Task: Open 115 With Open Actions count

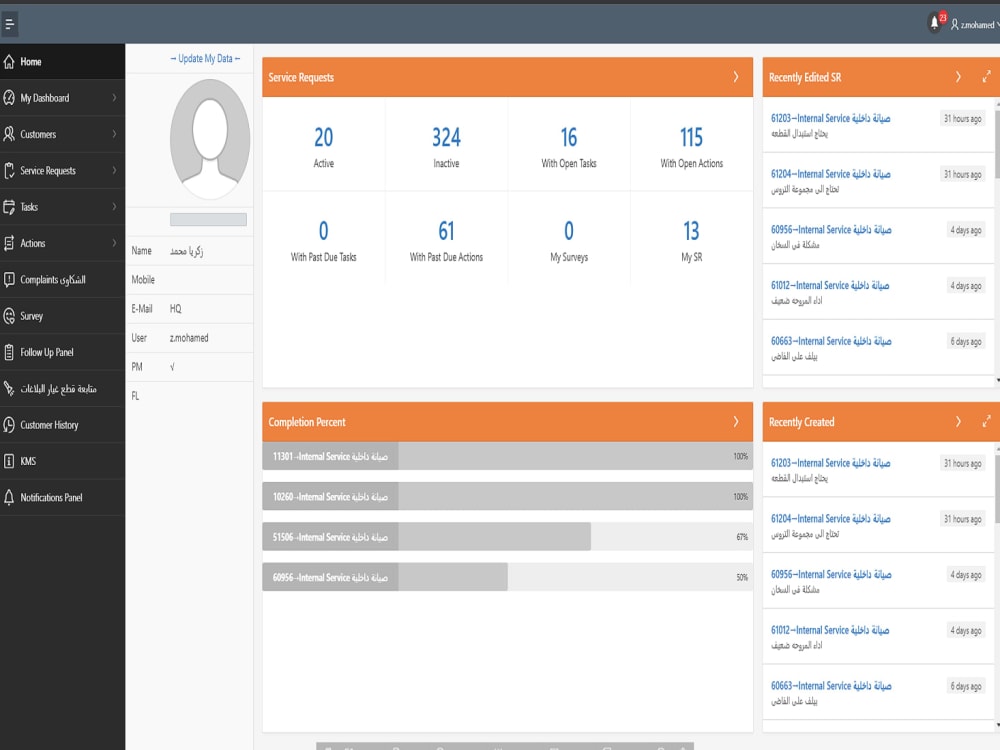Action: click(x=691, y=146)
